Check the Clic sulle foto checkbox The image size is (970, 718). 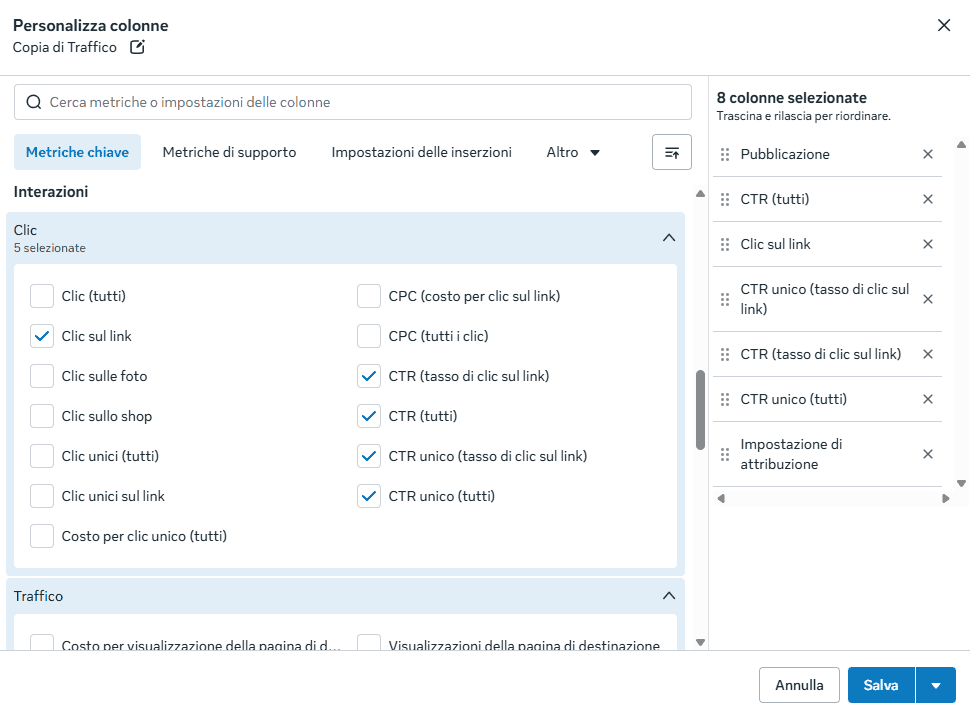42,376
